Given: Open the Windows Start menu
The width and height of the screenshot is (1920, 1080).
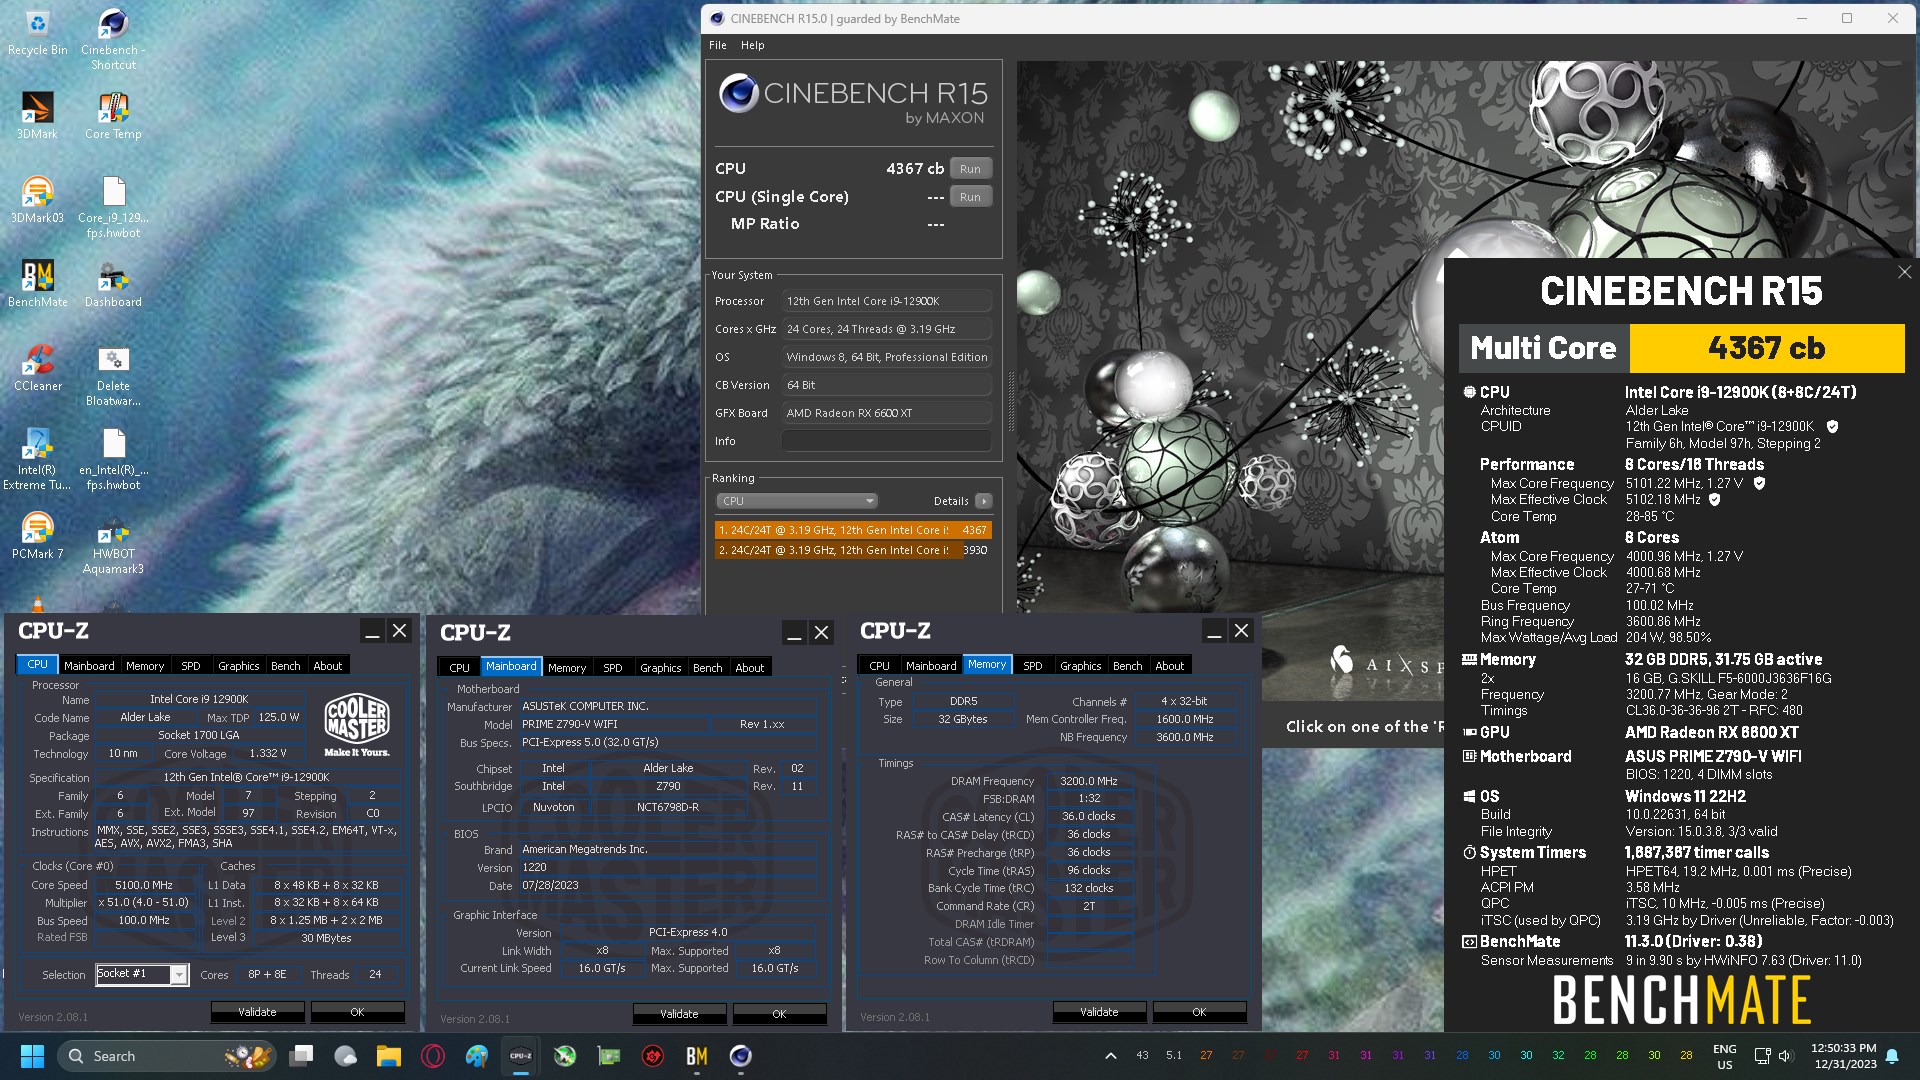Looking at the screenshot, I should pyautogui.click(x=32, y=1056).
